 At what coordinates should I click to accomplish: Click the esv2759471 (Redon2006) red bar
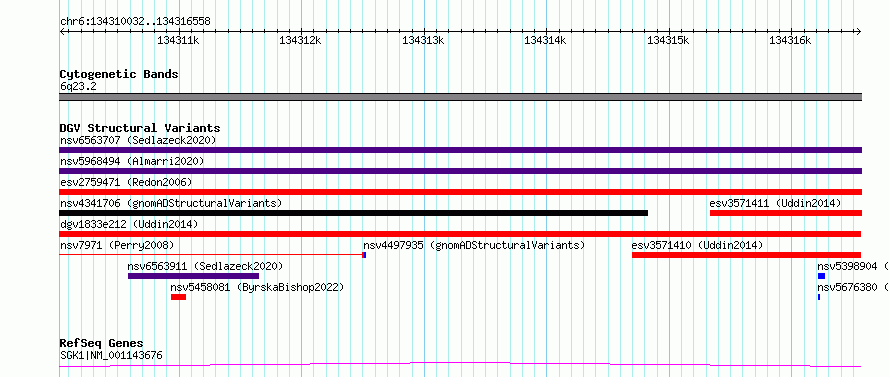click(460, 192)
